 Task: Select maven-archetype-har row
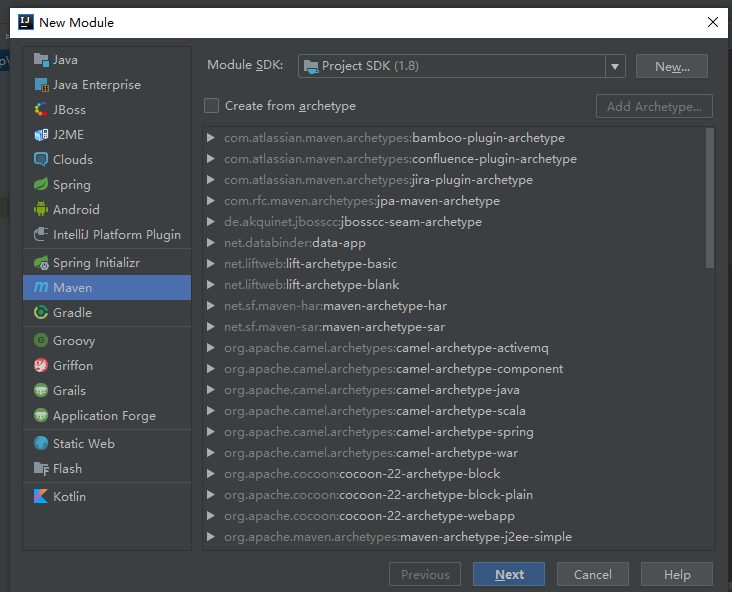(454, 306)
